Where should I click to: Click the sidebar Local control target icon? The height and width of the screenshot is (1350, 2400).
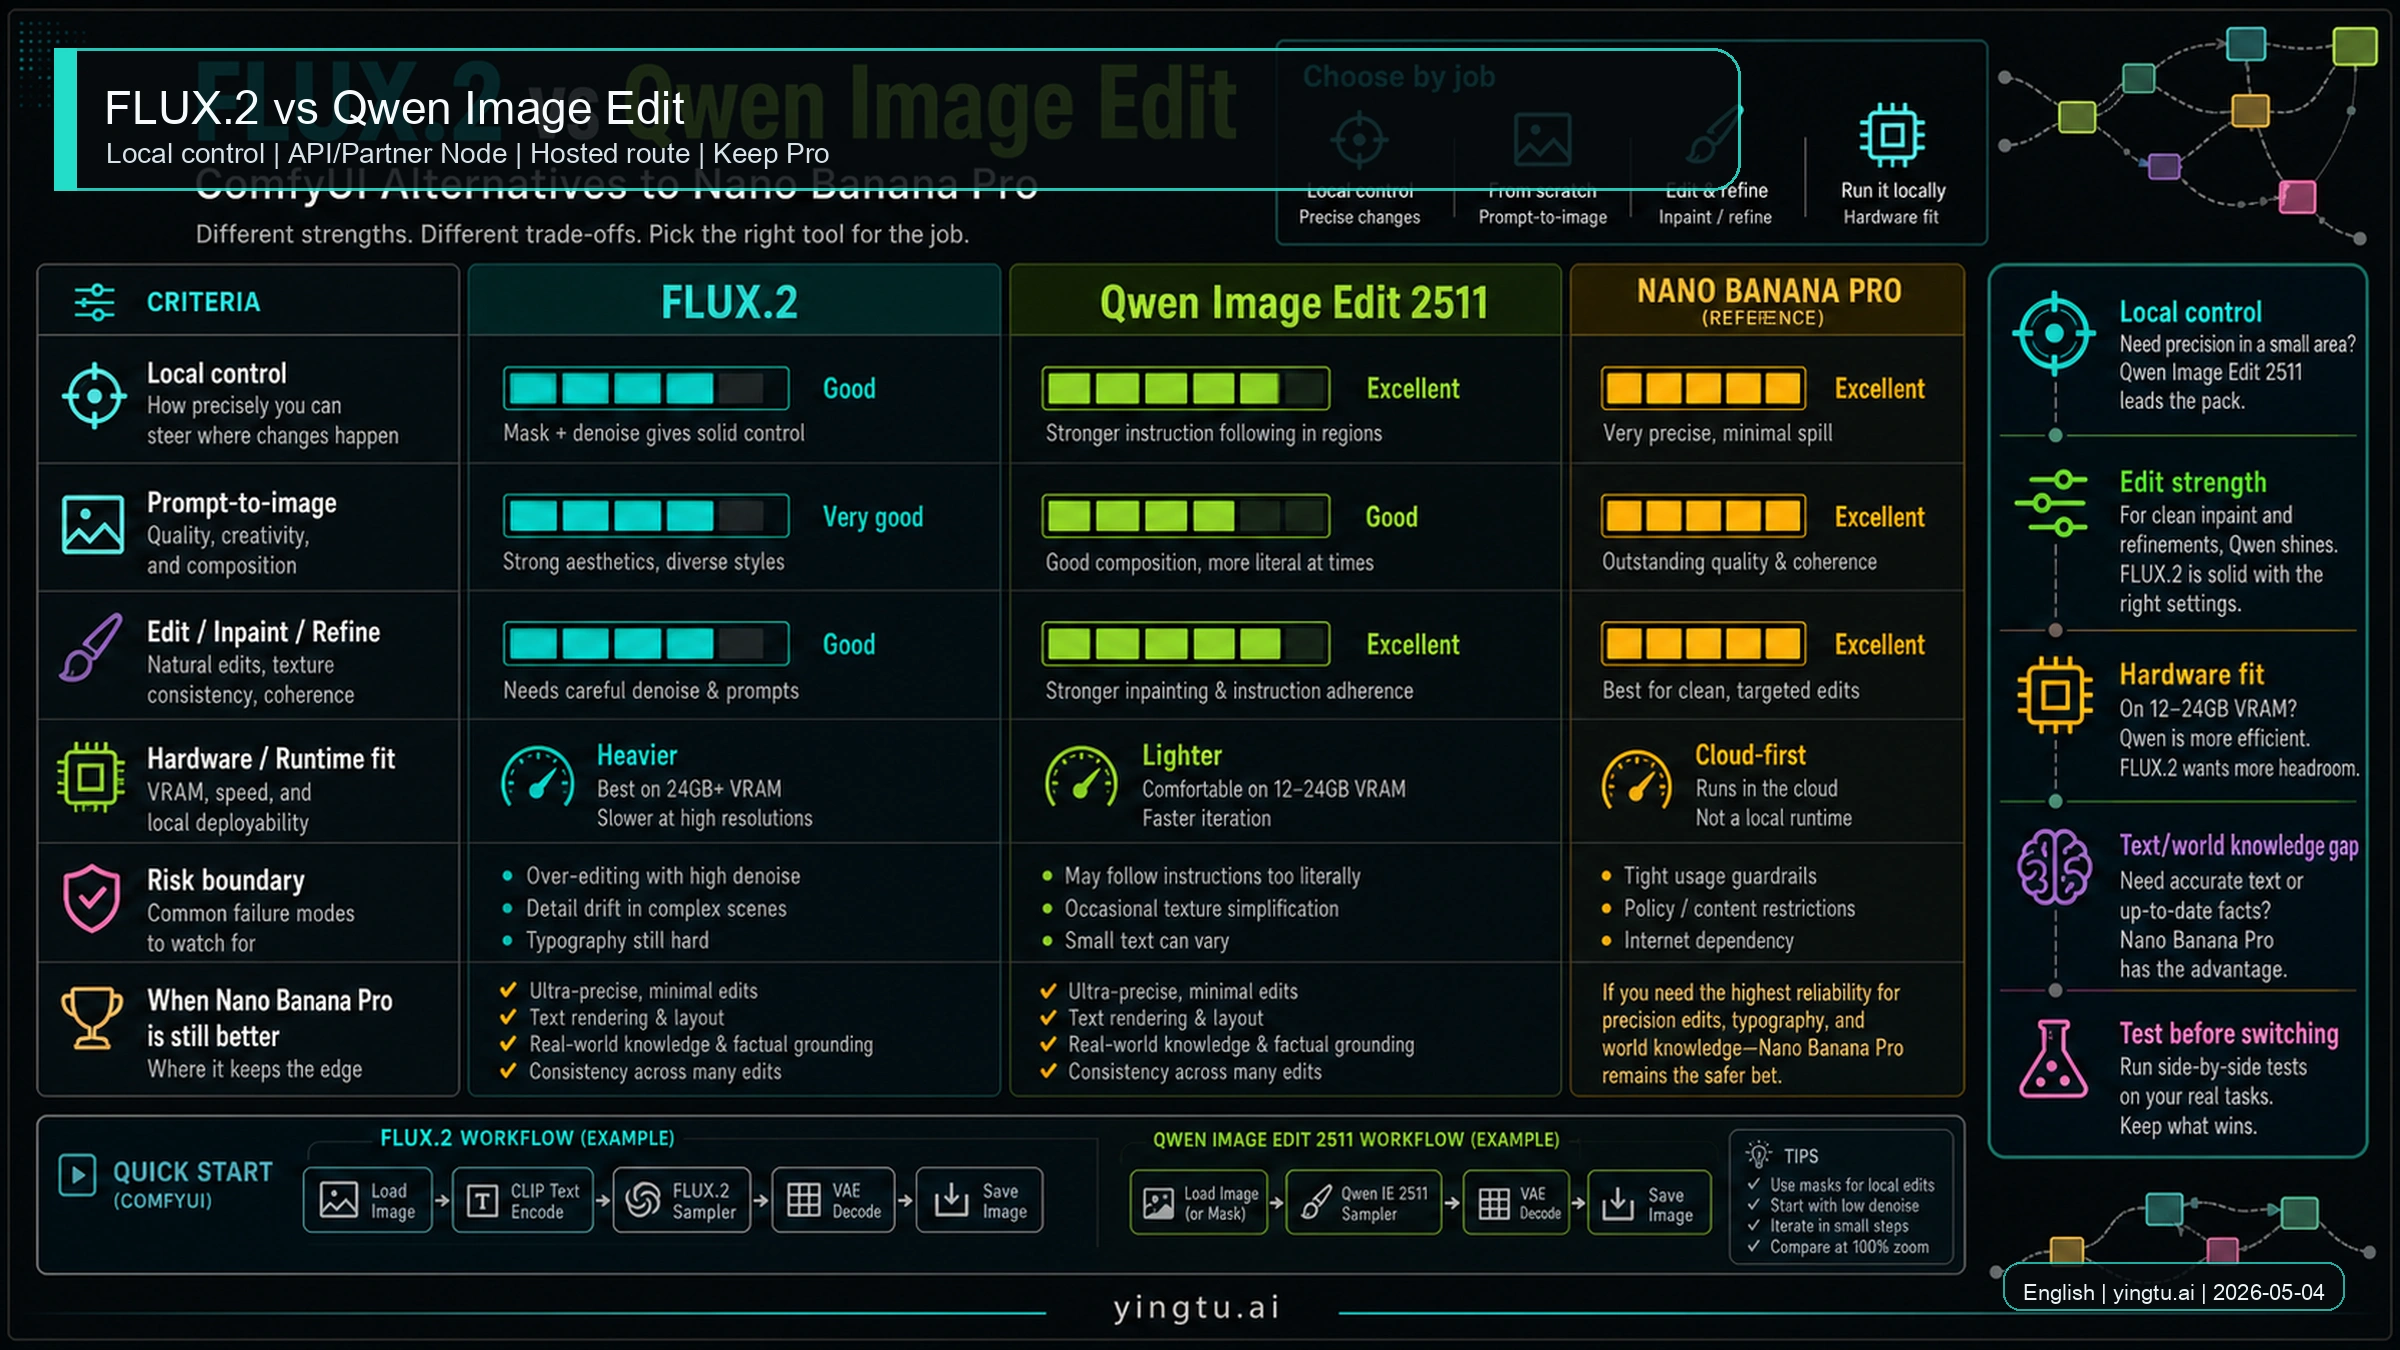2054,333
